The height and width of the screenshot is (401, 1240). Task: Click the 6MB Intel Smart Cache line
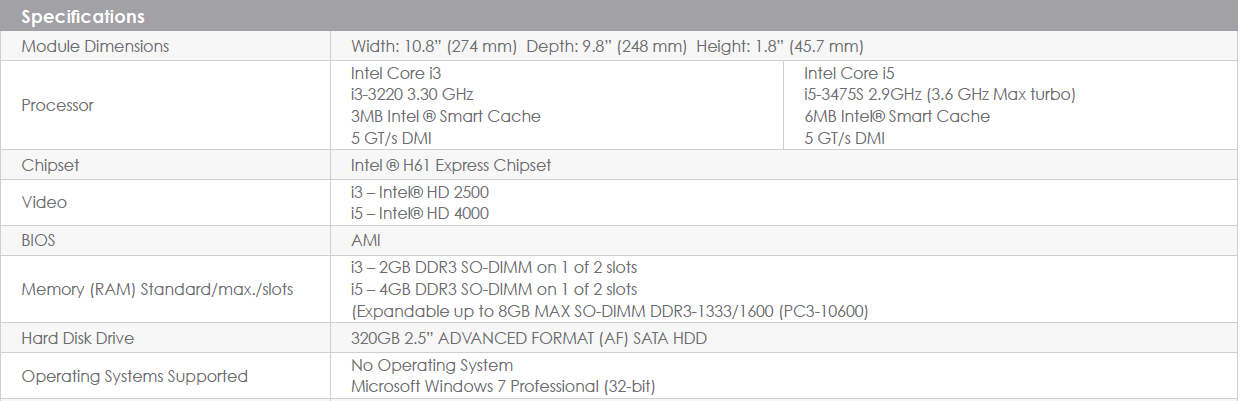click(897, 117)
